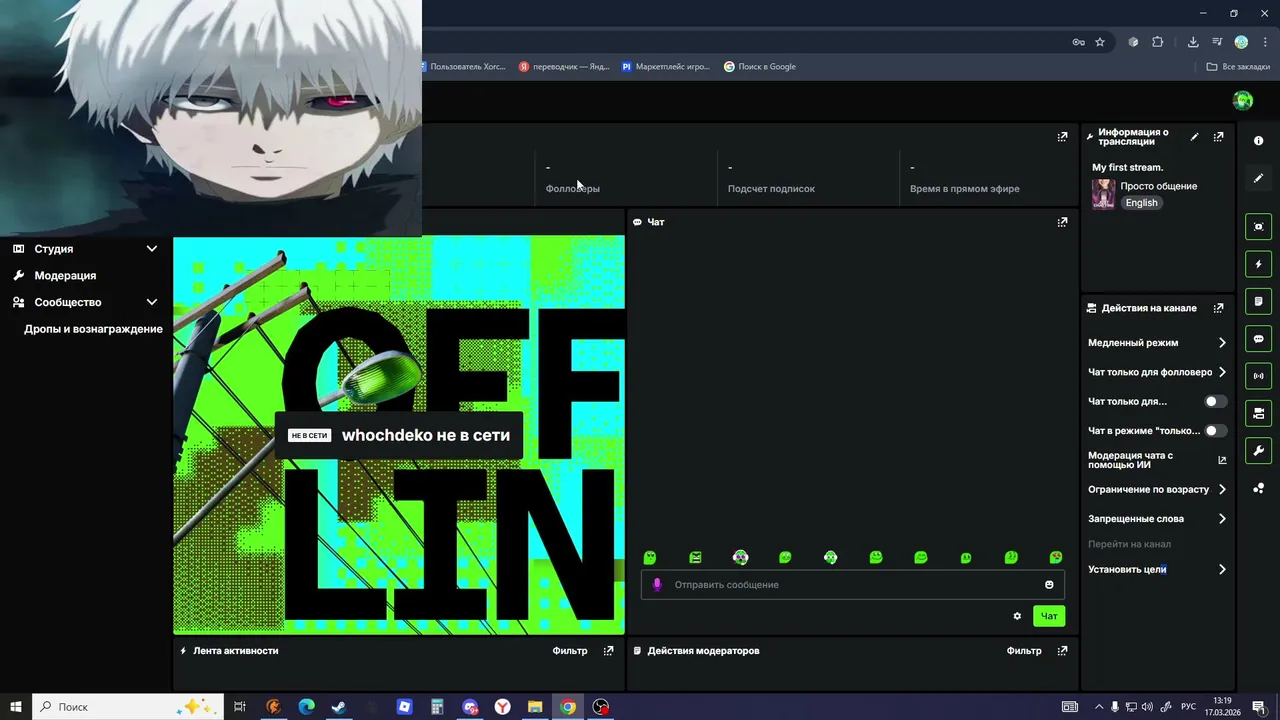Screen dimensions: 1280x720
Task: Pop out the Чат panel
Action: (1062, 222)
